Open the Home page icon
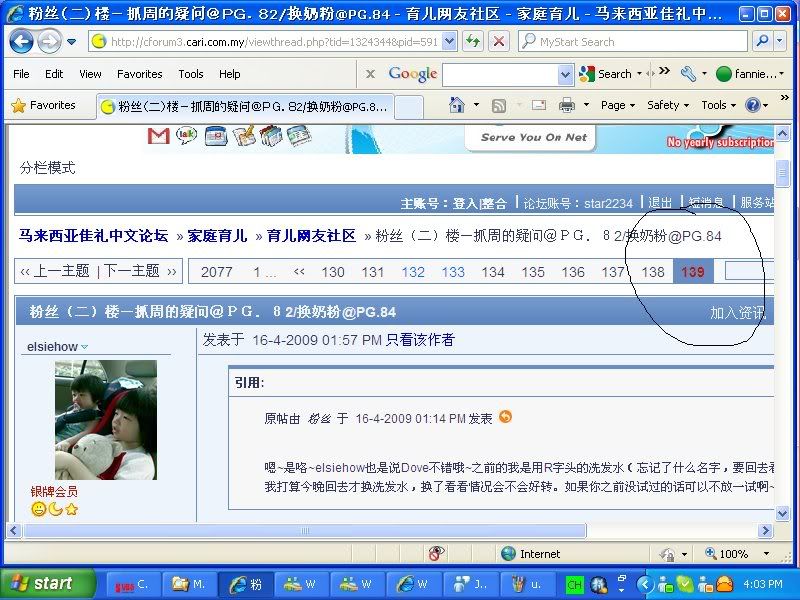800x600 pixels. 457,105
